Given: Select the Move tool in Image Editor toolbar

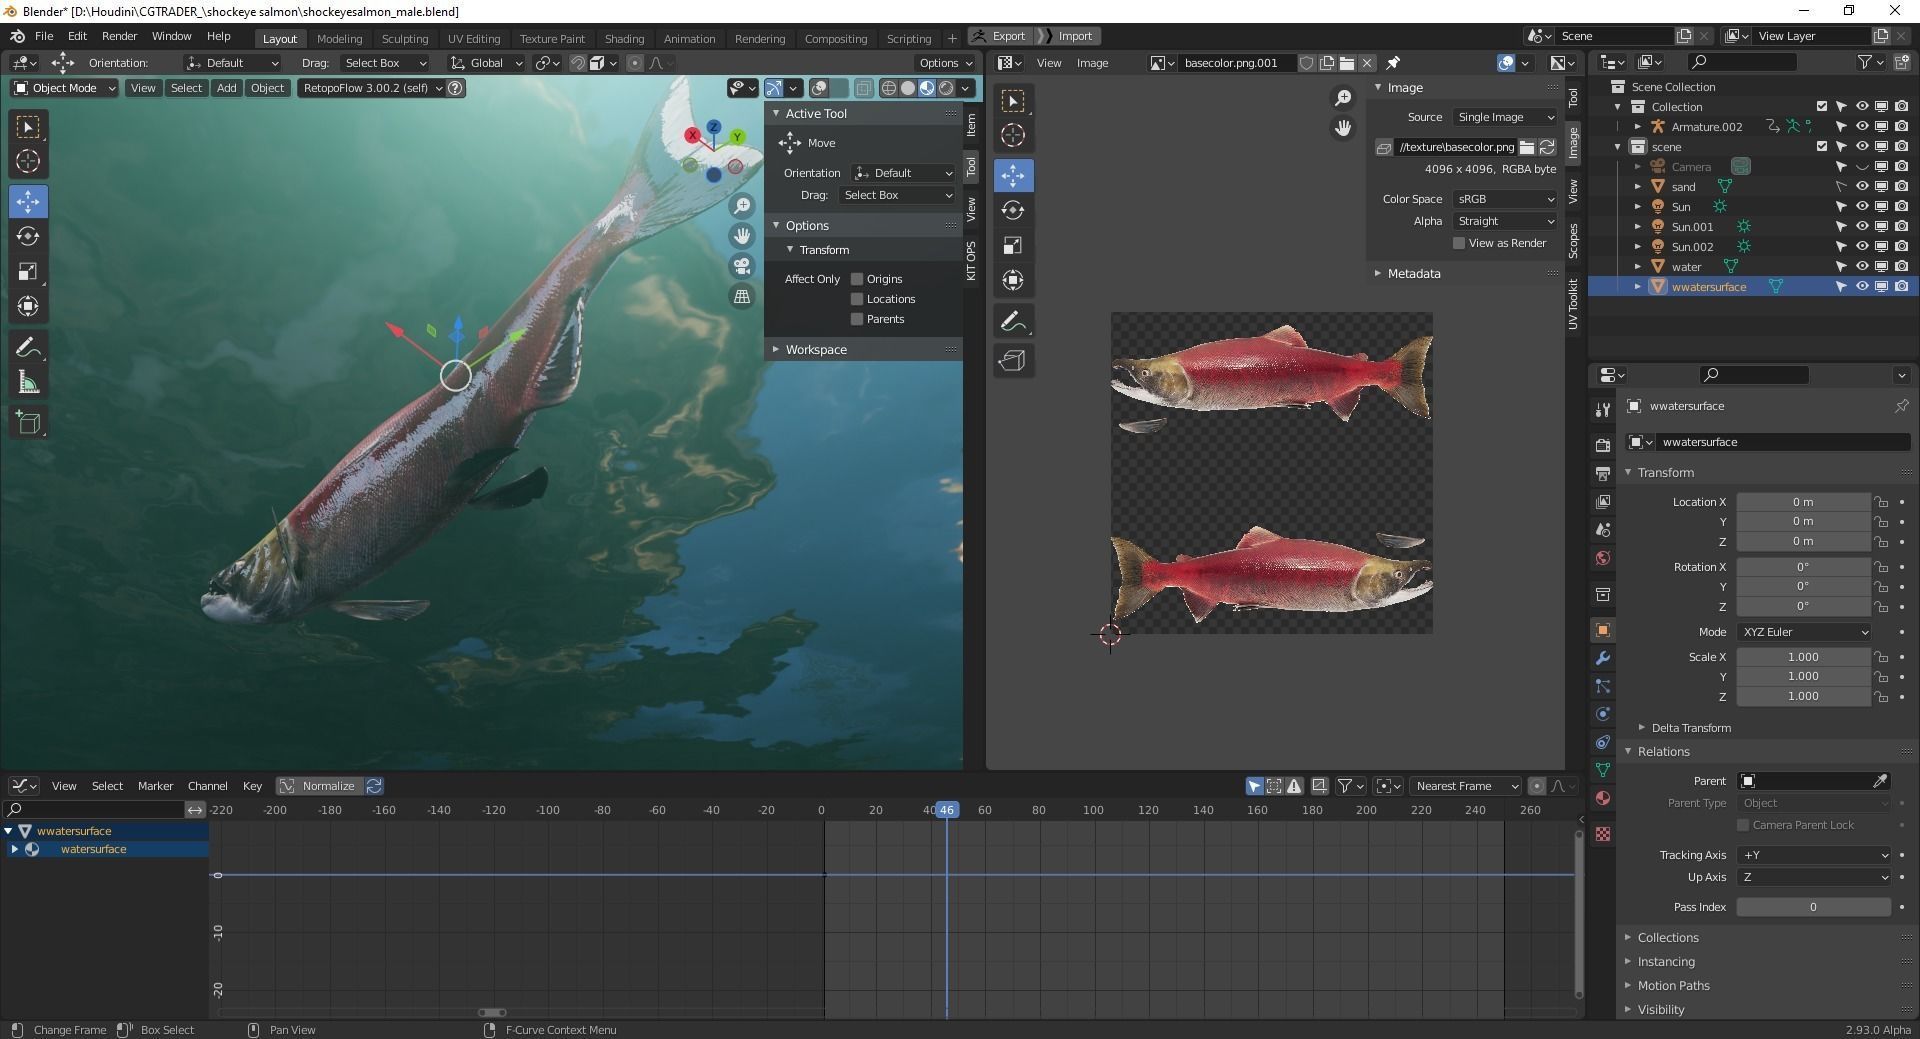Looking at the screenshot, I should 1013,175.
